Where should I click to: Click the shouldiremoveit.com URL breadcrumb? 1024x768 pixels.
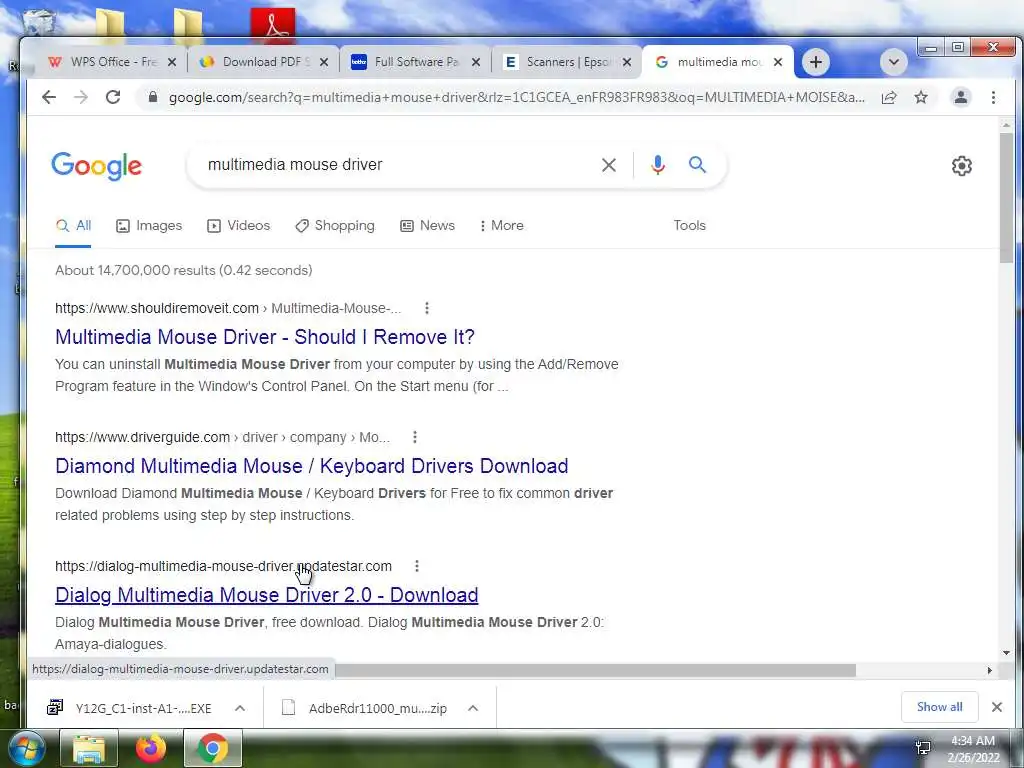228,308
